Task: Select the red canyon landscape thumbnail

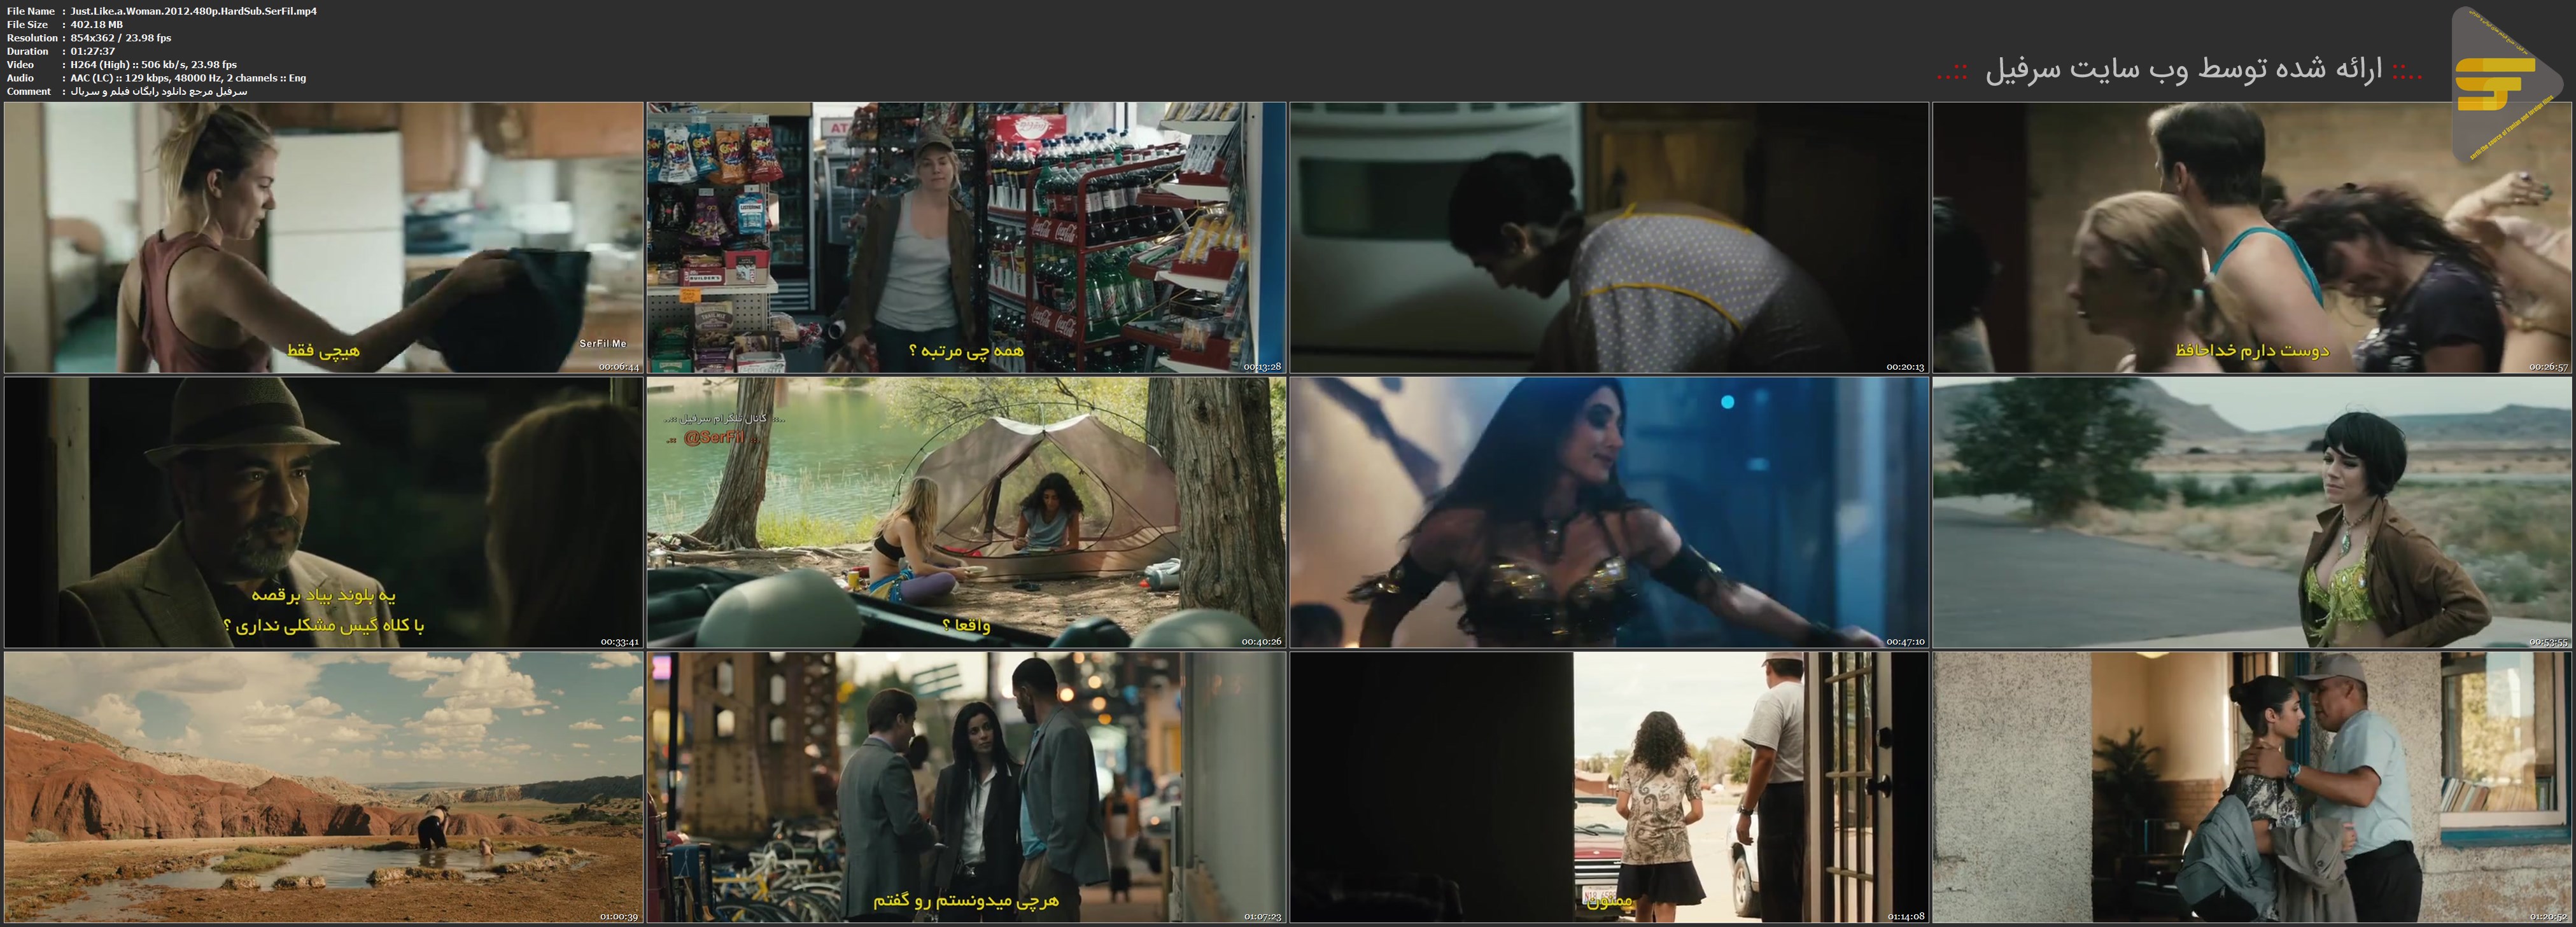Action: 323,787
